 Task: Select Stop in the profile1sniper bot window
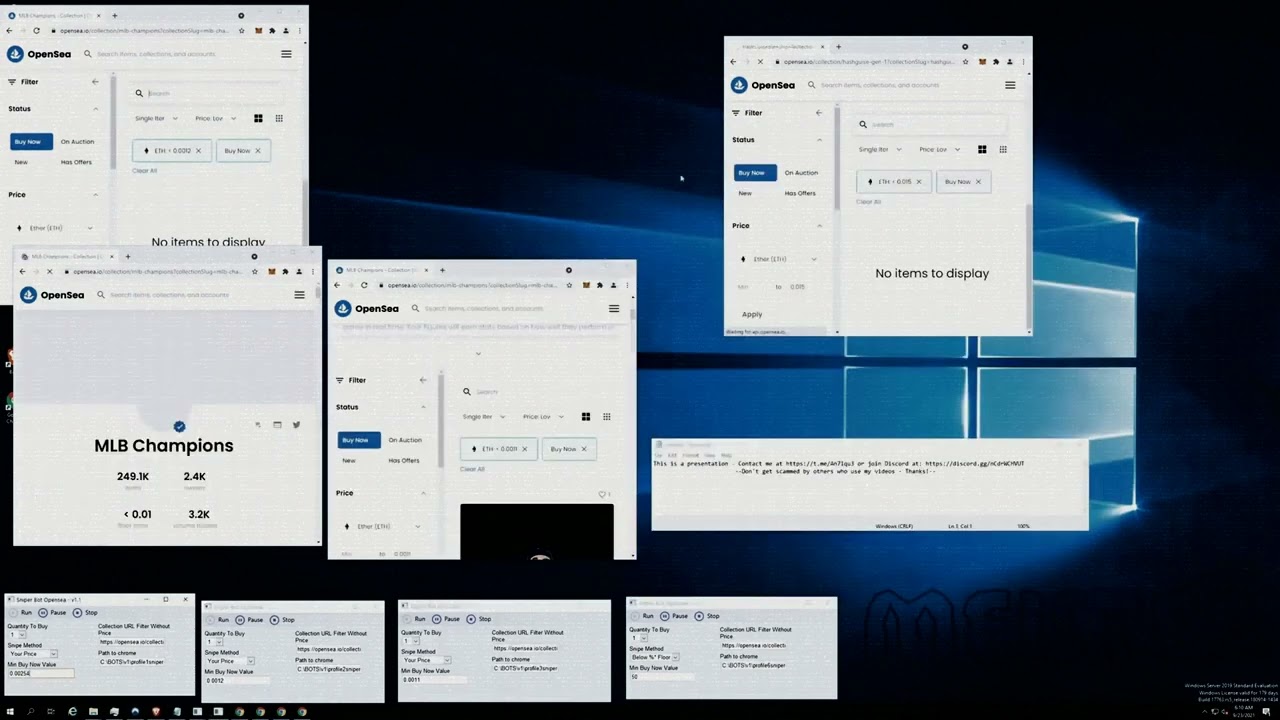coord(85,612)
